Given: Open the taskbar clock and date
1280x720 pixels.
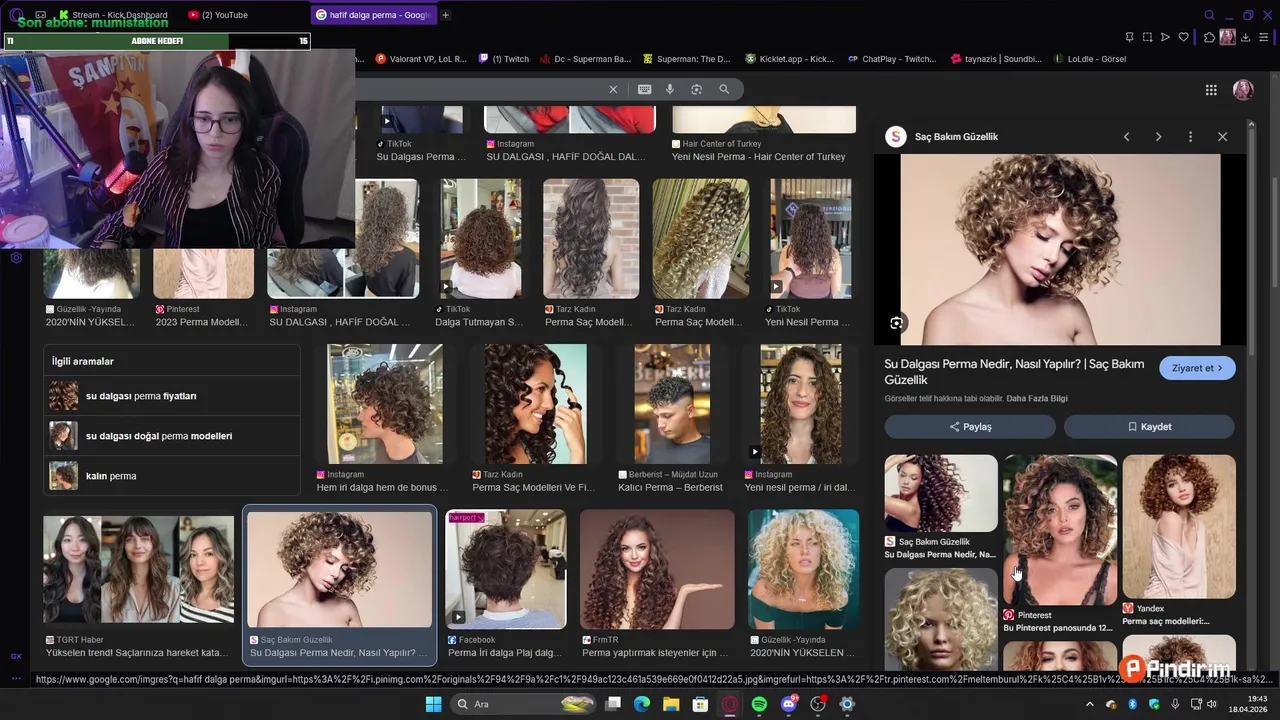Looking at the screenshot, I should [x=1248, y=704].
